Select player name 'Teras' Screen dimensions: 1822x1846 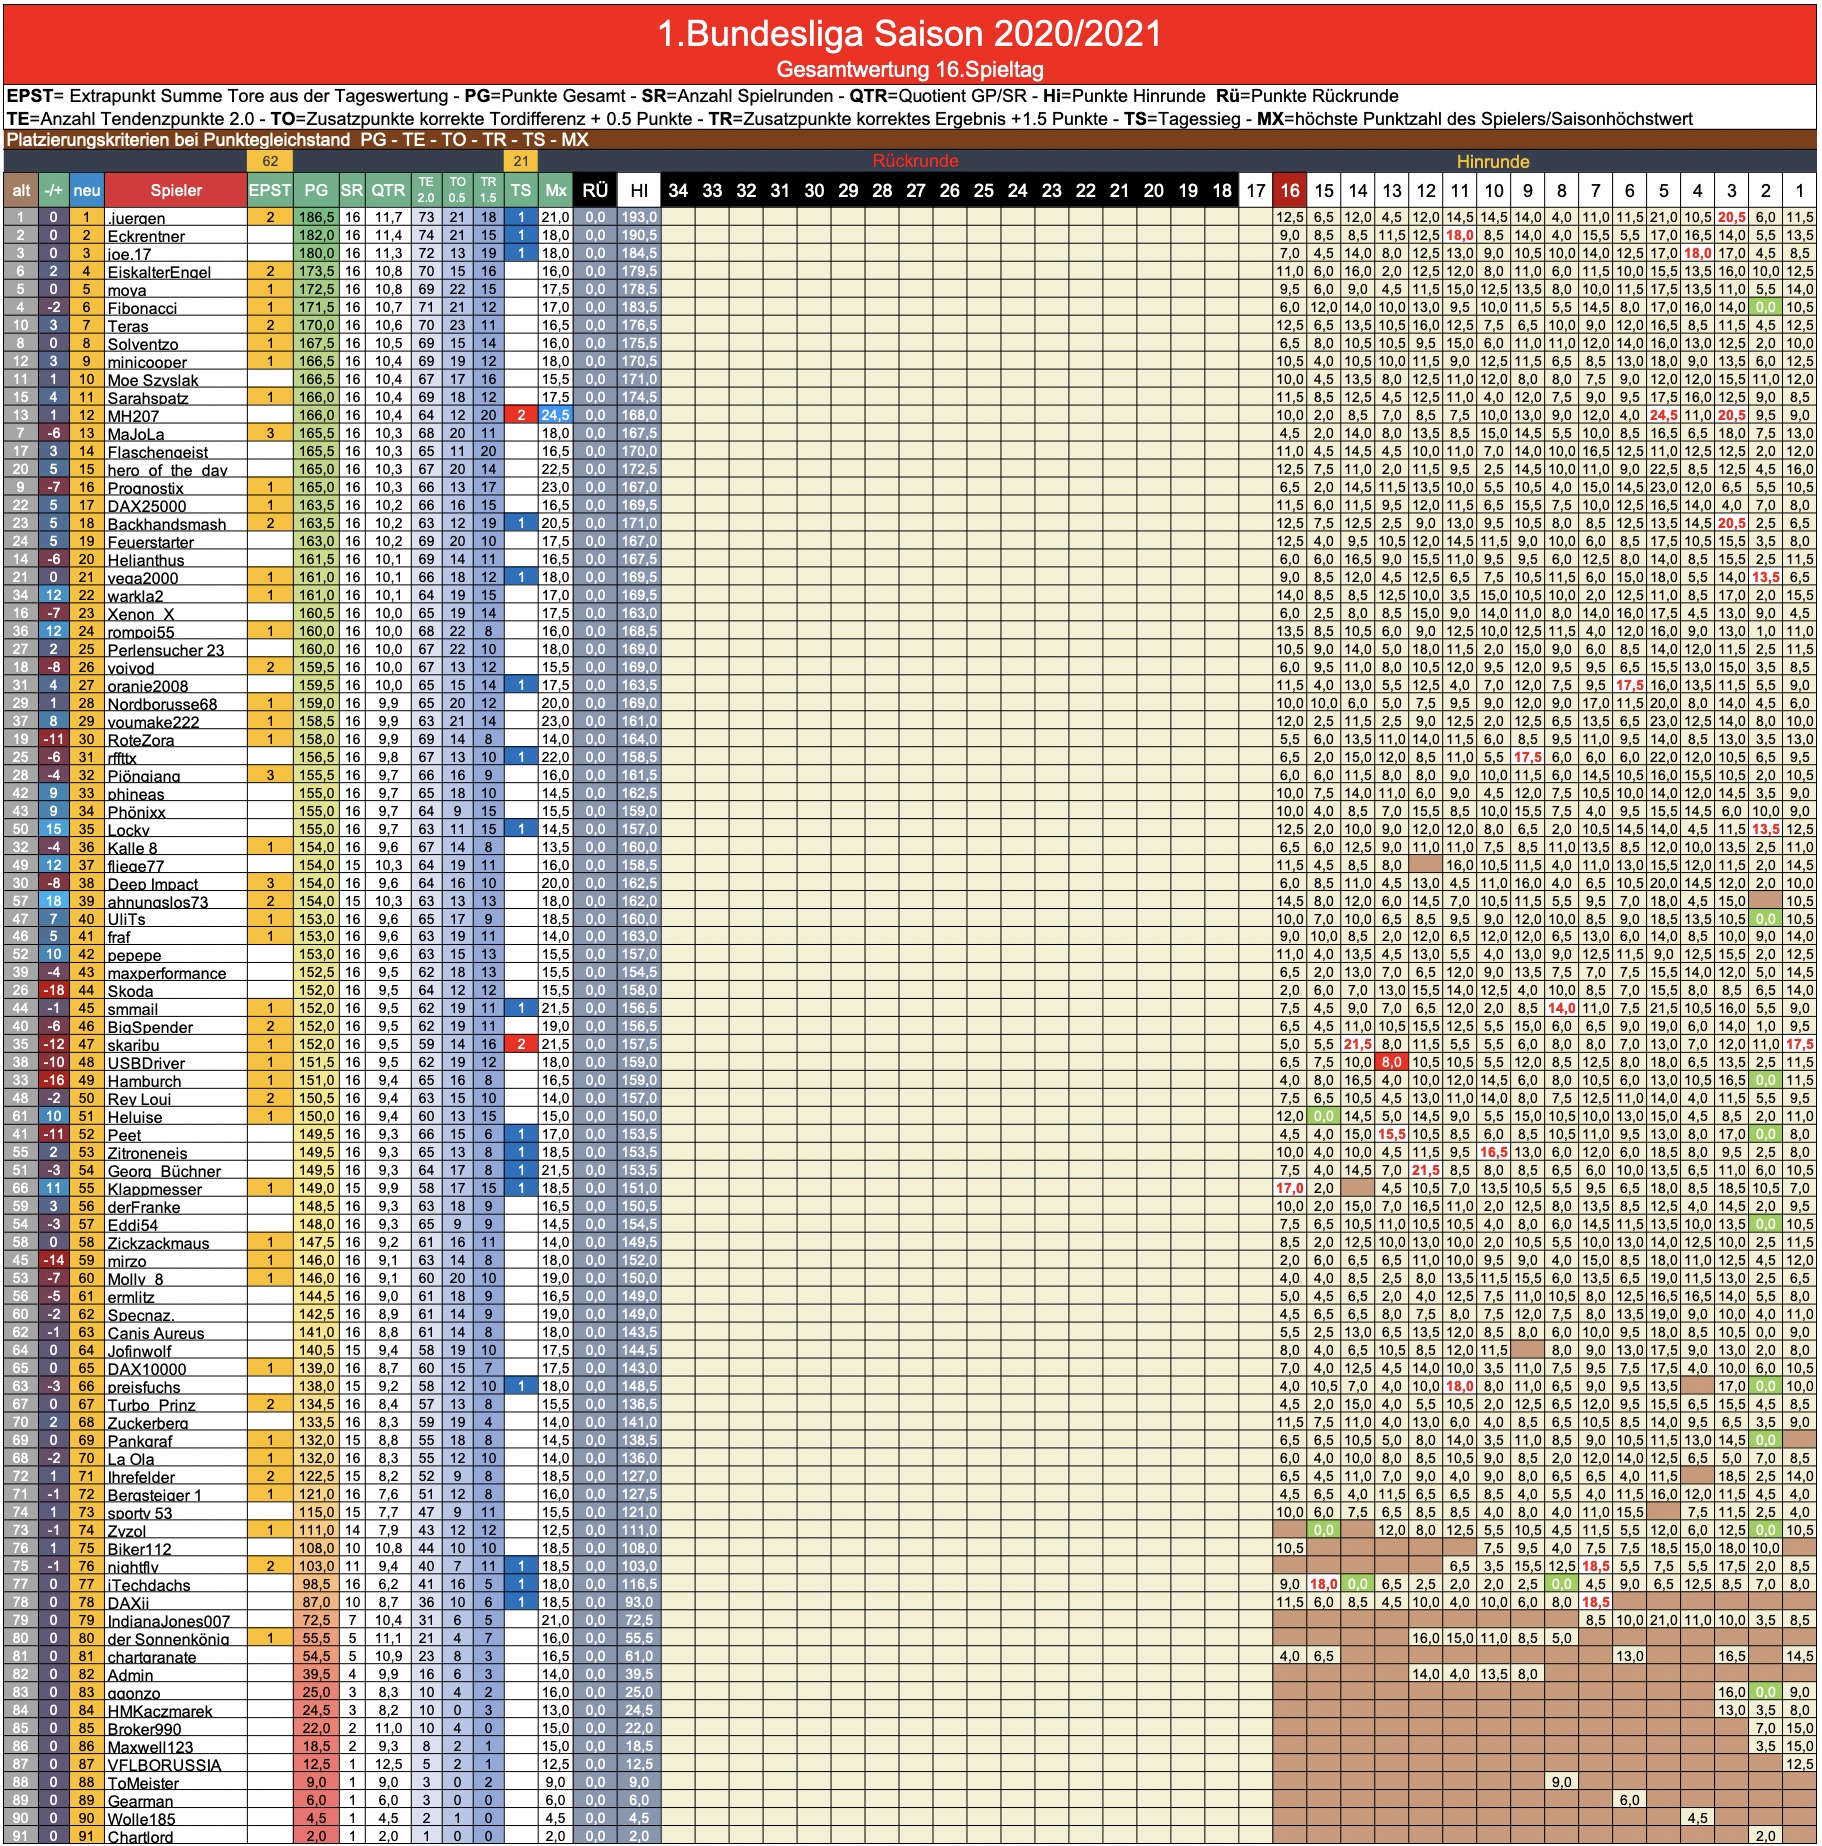[x=128, y=326]
